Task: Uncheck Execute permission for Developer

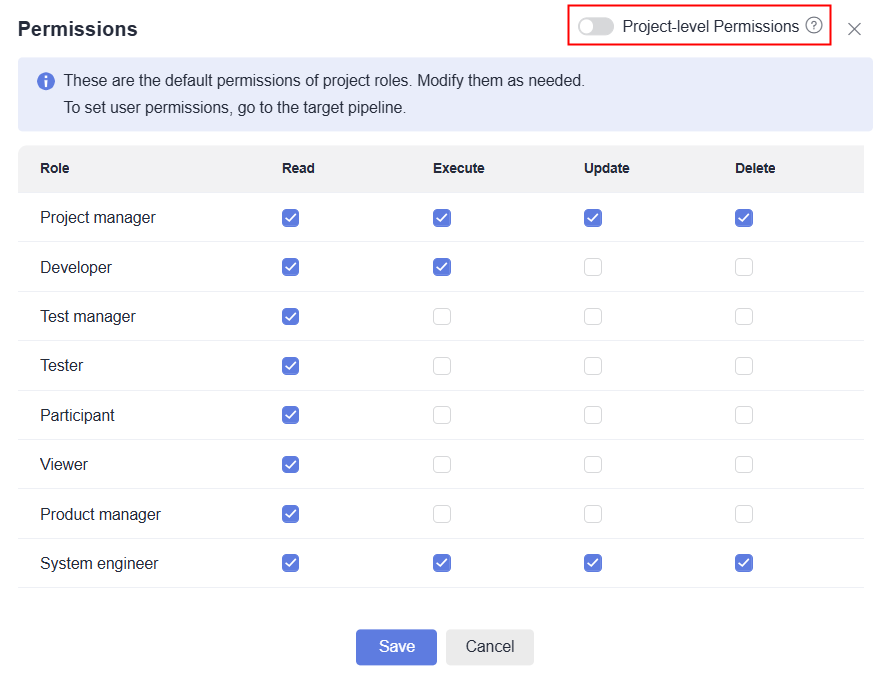Action: 442,267
